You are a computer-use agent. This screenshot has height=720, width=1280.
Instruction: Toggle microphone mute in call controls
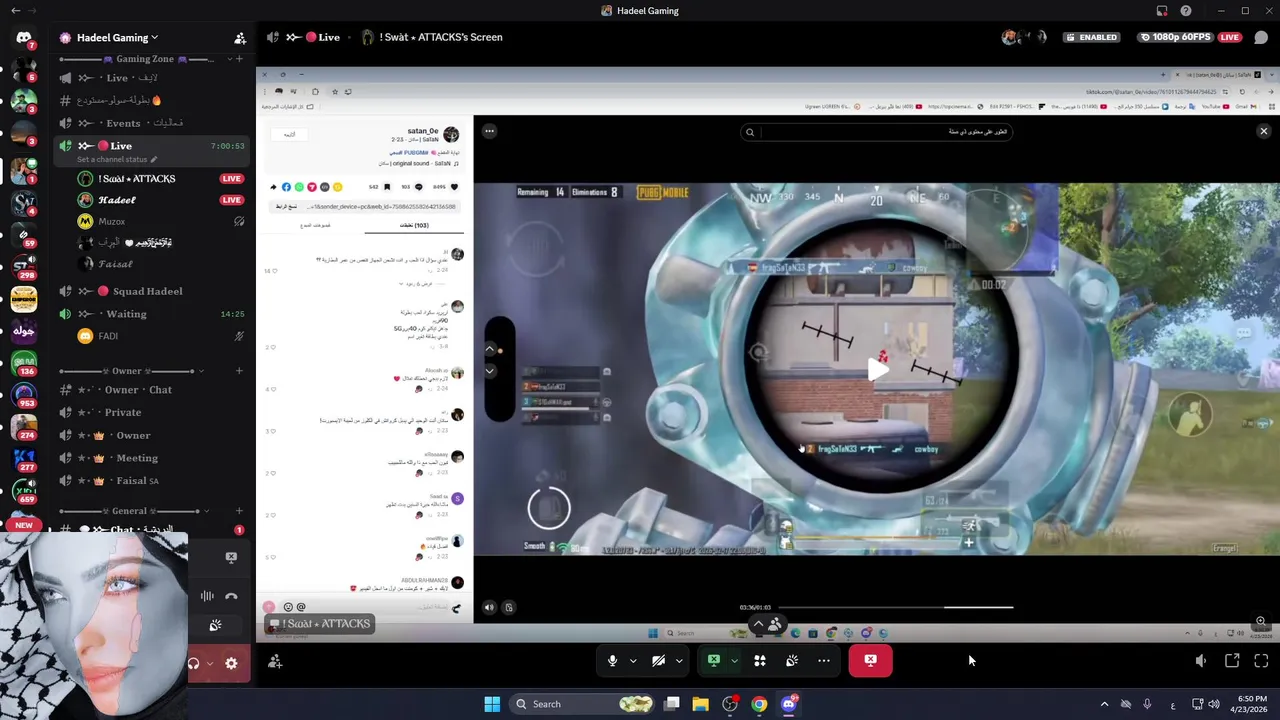[612, 661]
